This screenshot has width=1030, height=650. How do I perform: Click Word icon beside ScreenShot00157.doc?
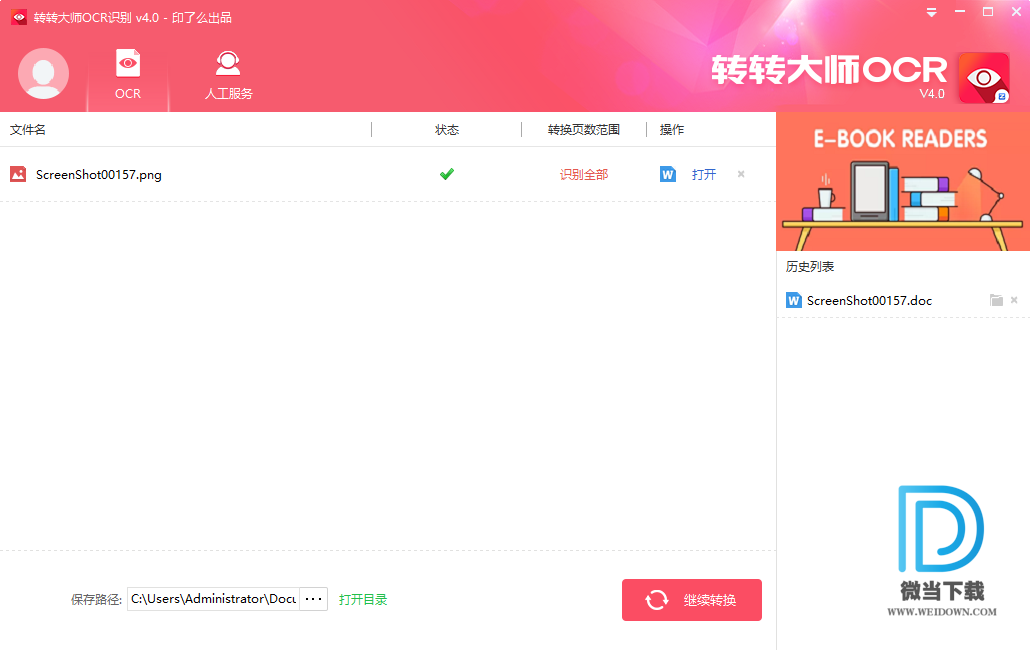[x=794, y=300]
